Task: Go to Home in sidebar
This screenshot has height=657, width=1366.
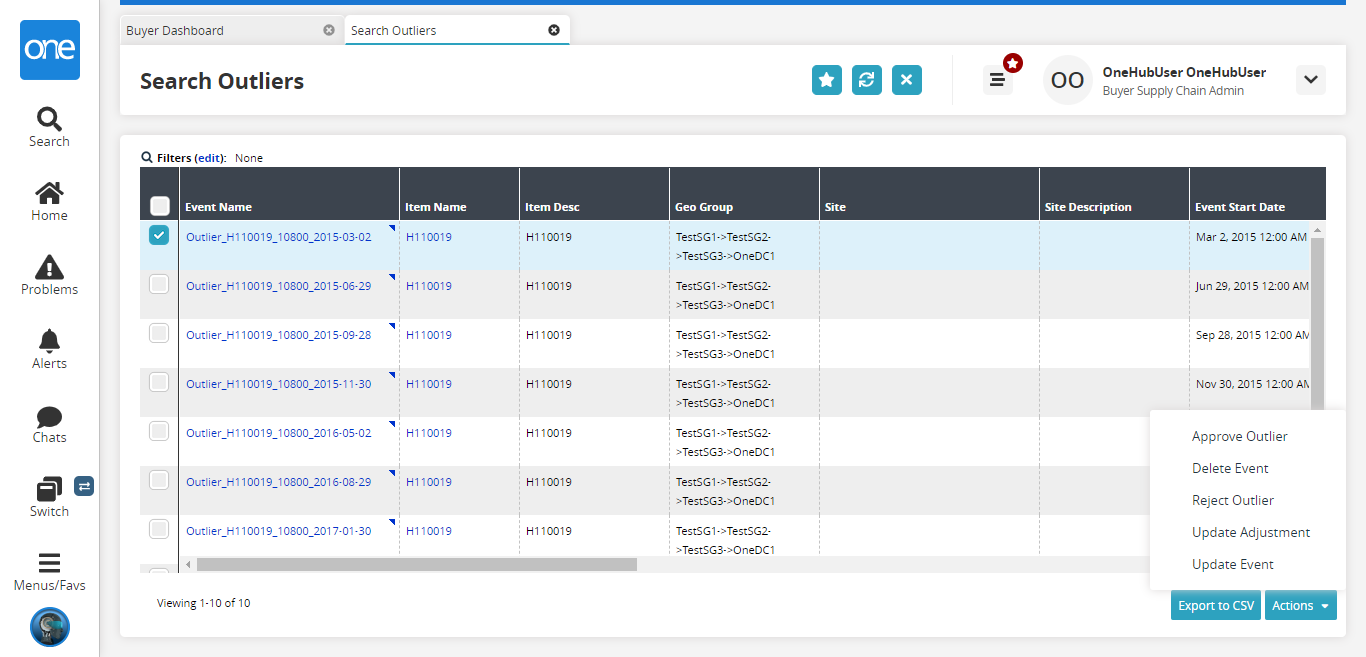Action: 49,201
